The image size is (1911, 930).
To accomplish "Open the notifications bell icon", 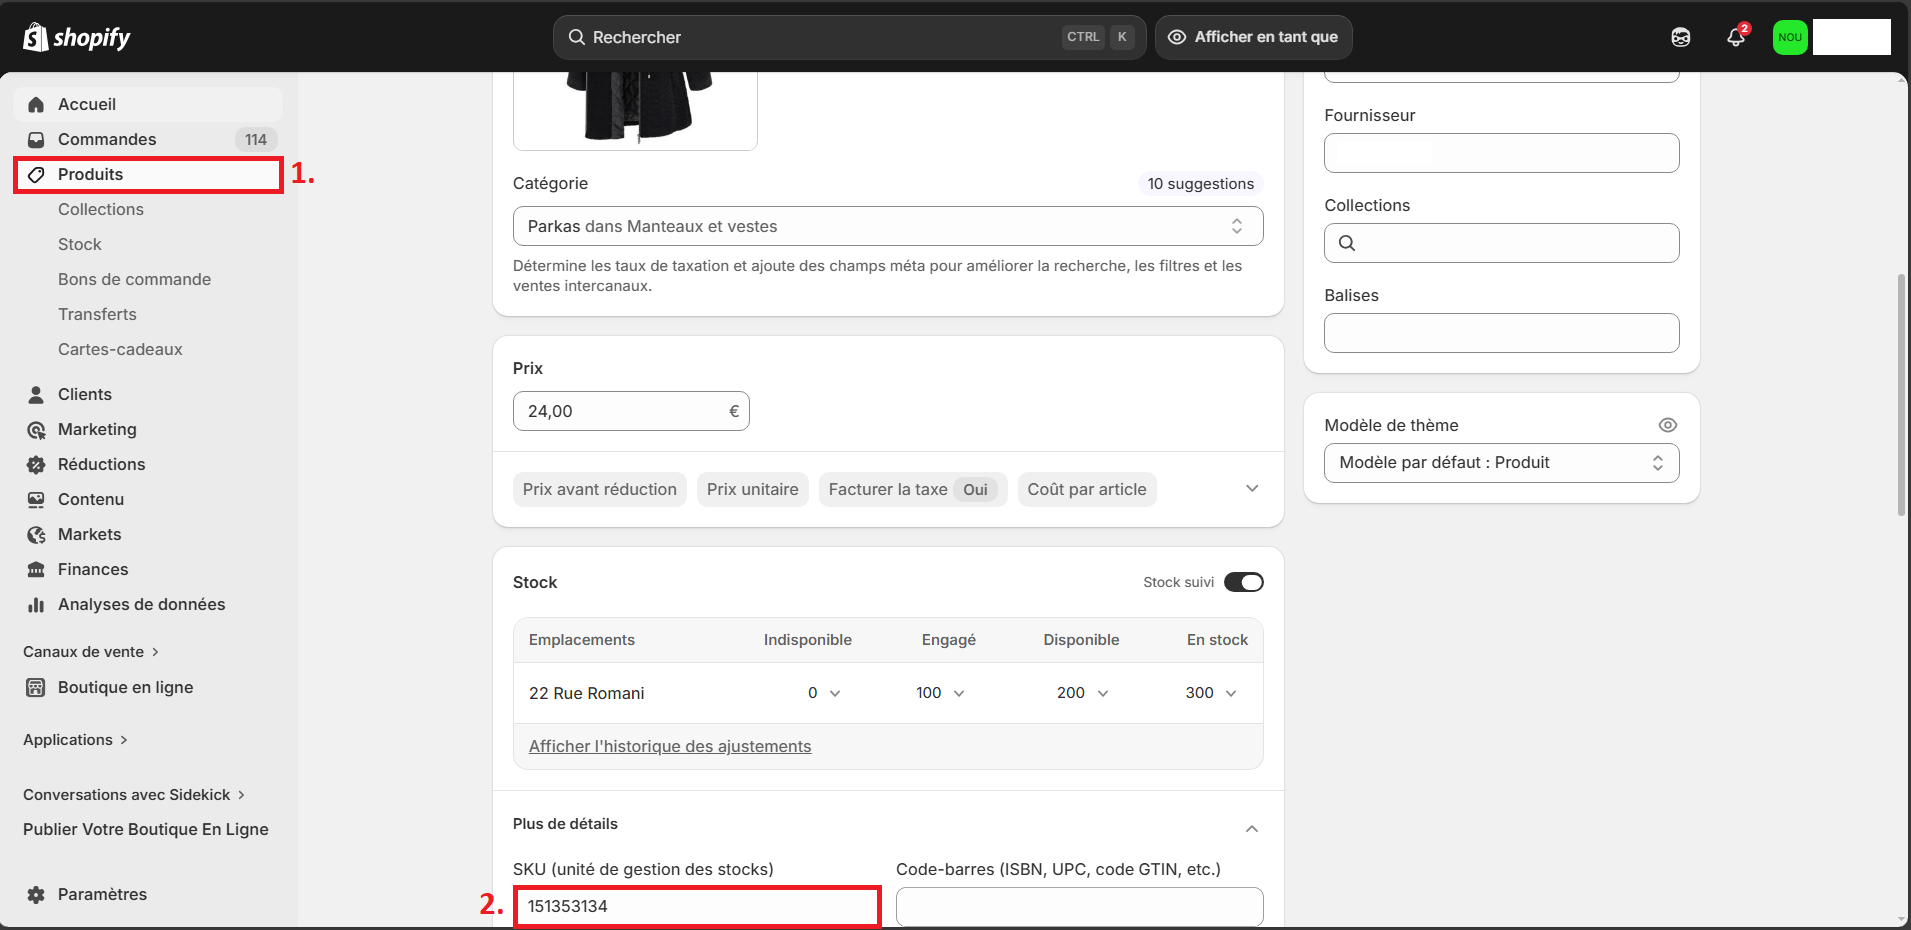I will tap(1736, 37).
